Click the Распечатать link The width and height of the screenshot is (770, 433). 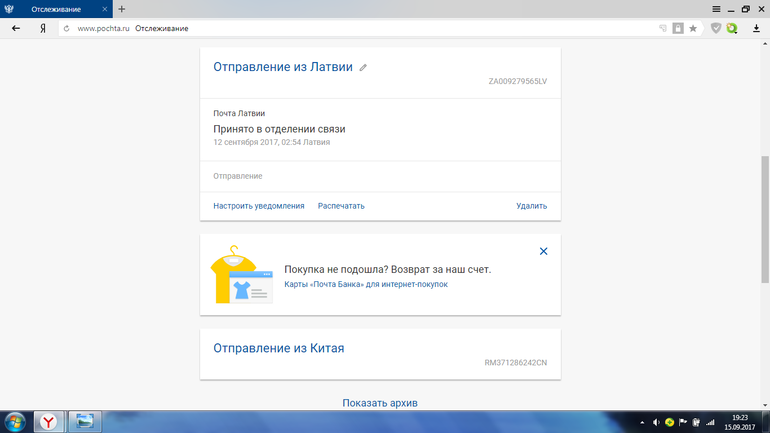[341, 206]
